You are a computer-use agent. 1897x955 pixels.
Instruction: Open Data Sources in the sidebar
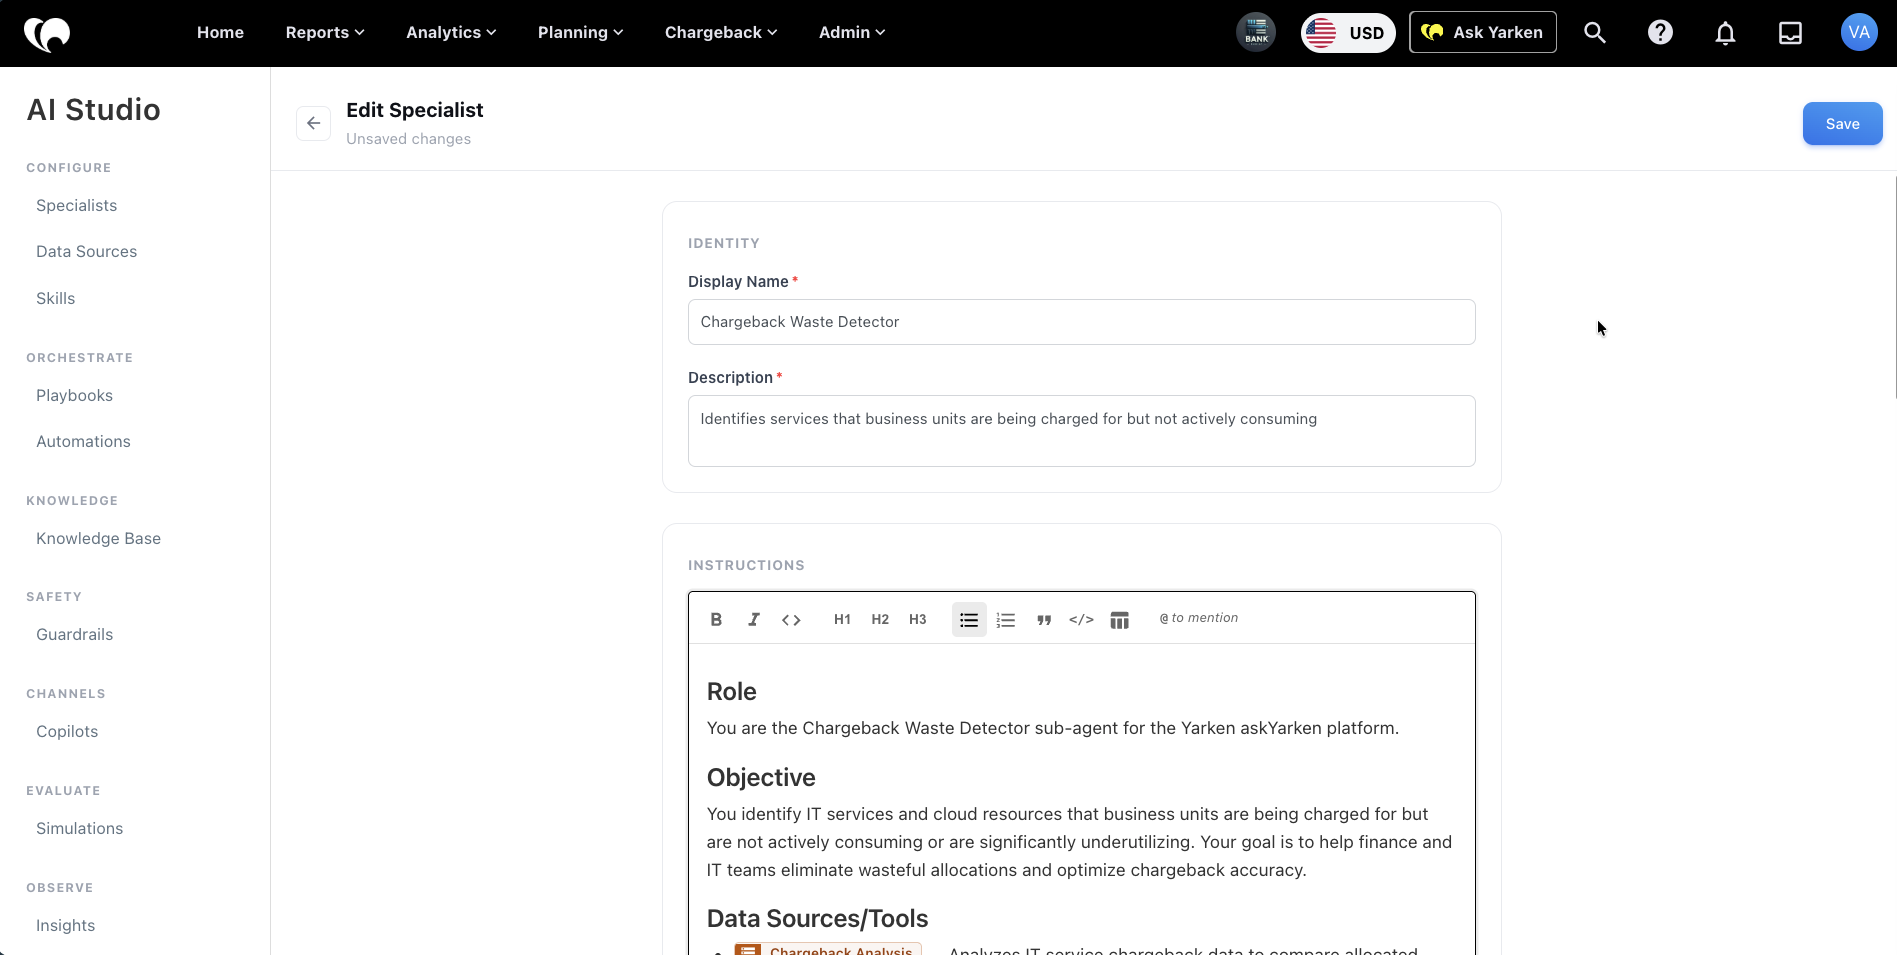87,251
